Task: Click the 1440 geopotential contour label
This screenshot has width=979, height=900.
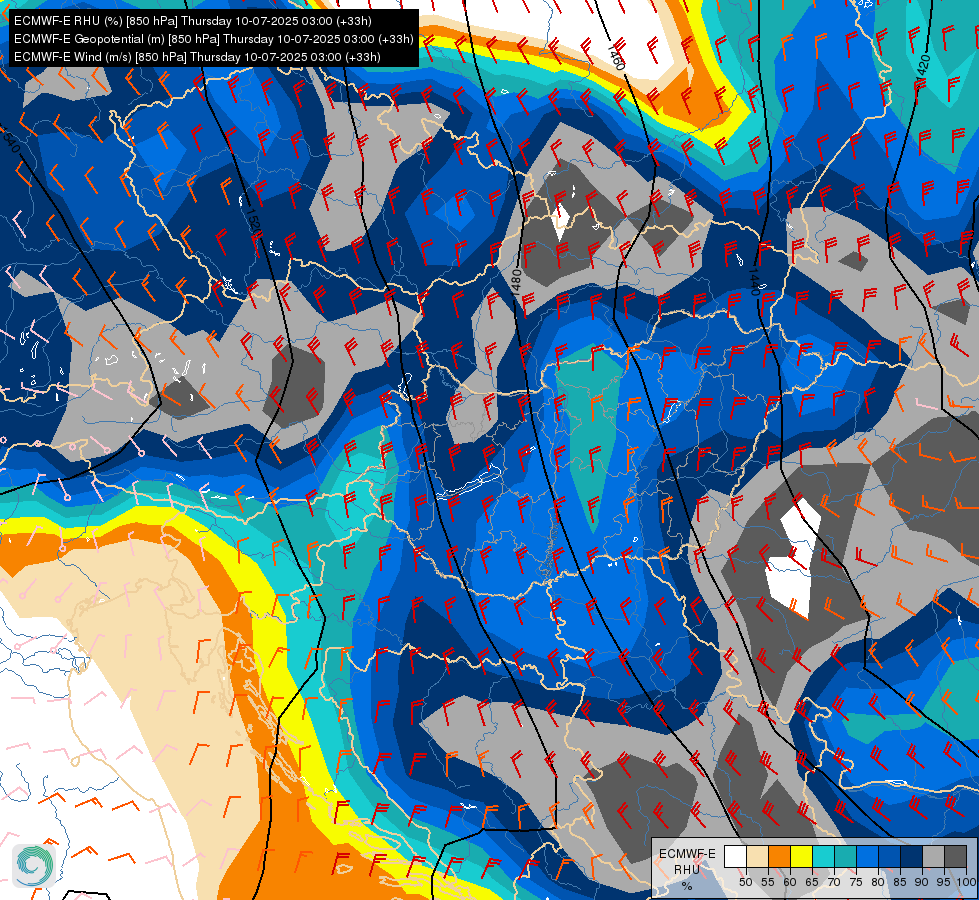Action: click(754, 281)
